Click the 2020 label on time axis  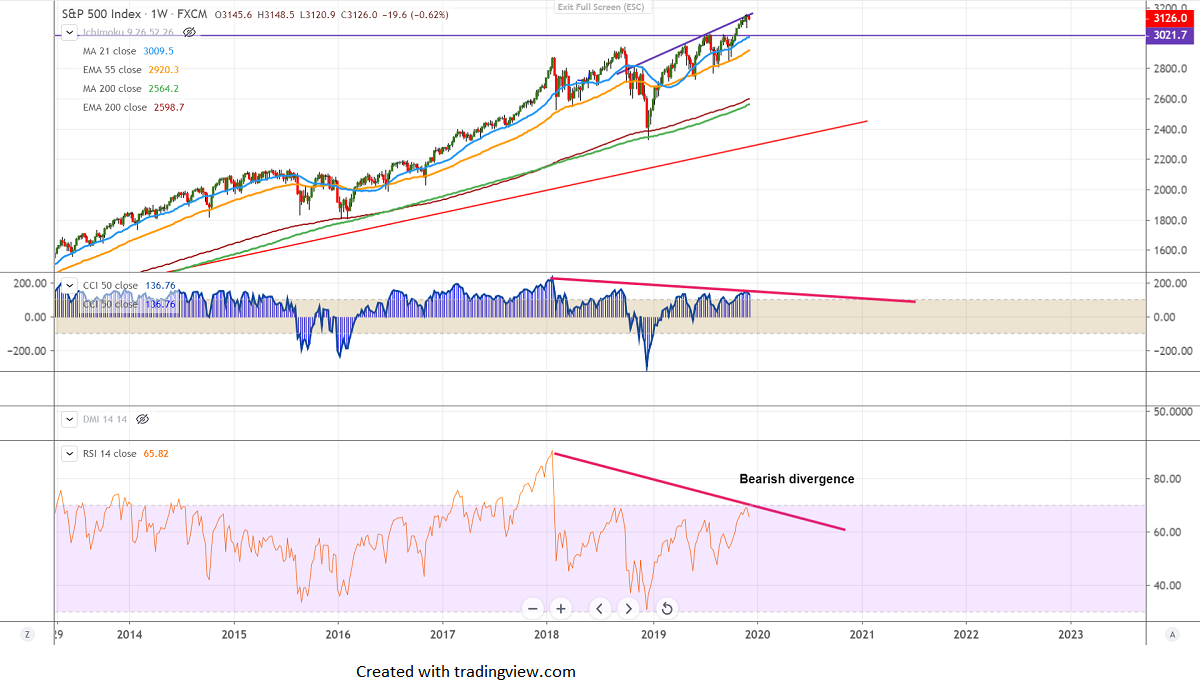[757, 634]
